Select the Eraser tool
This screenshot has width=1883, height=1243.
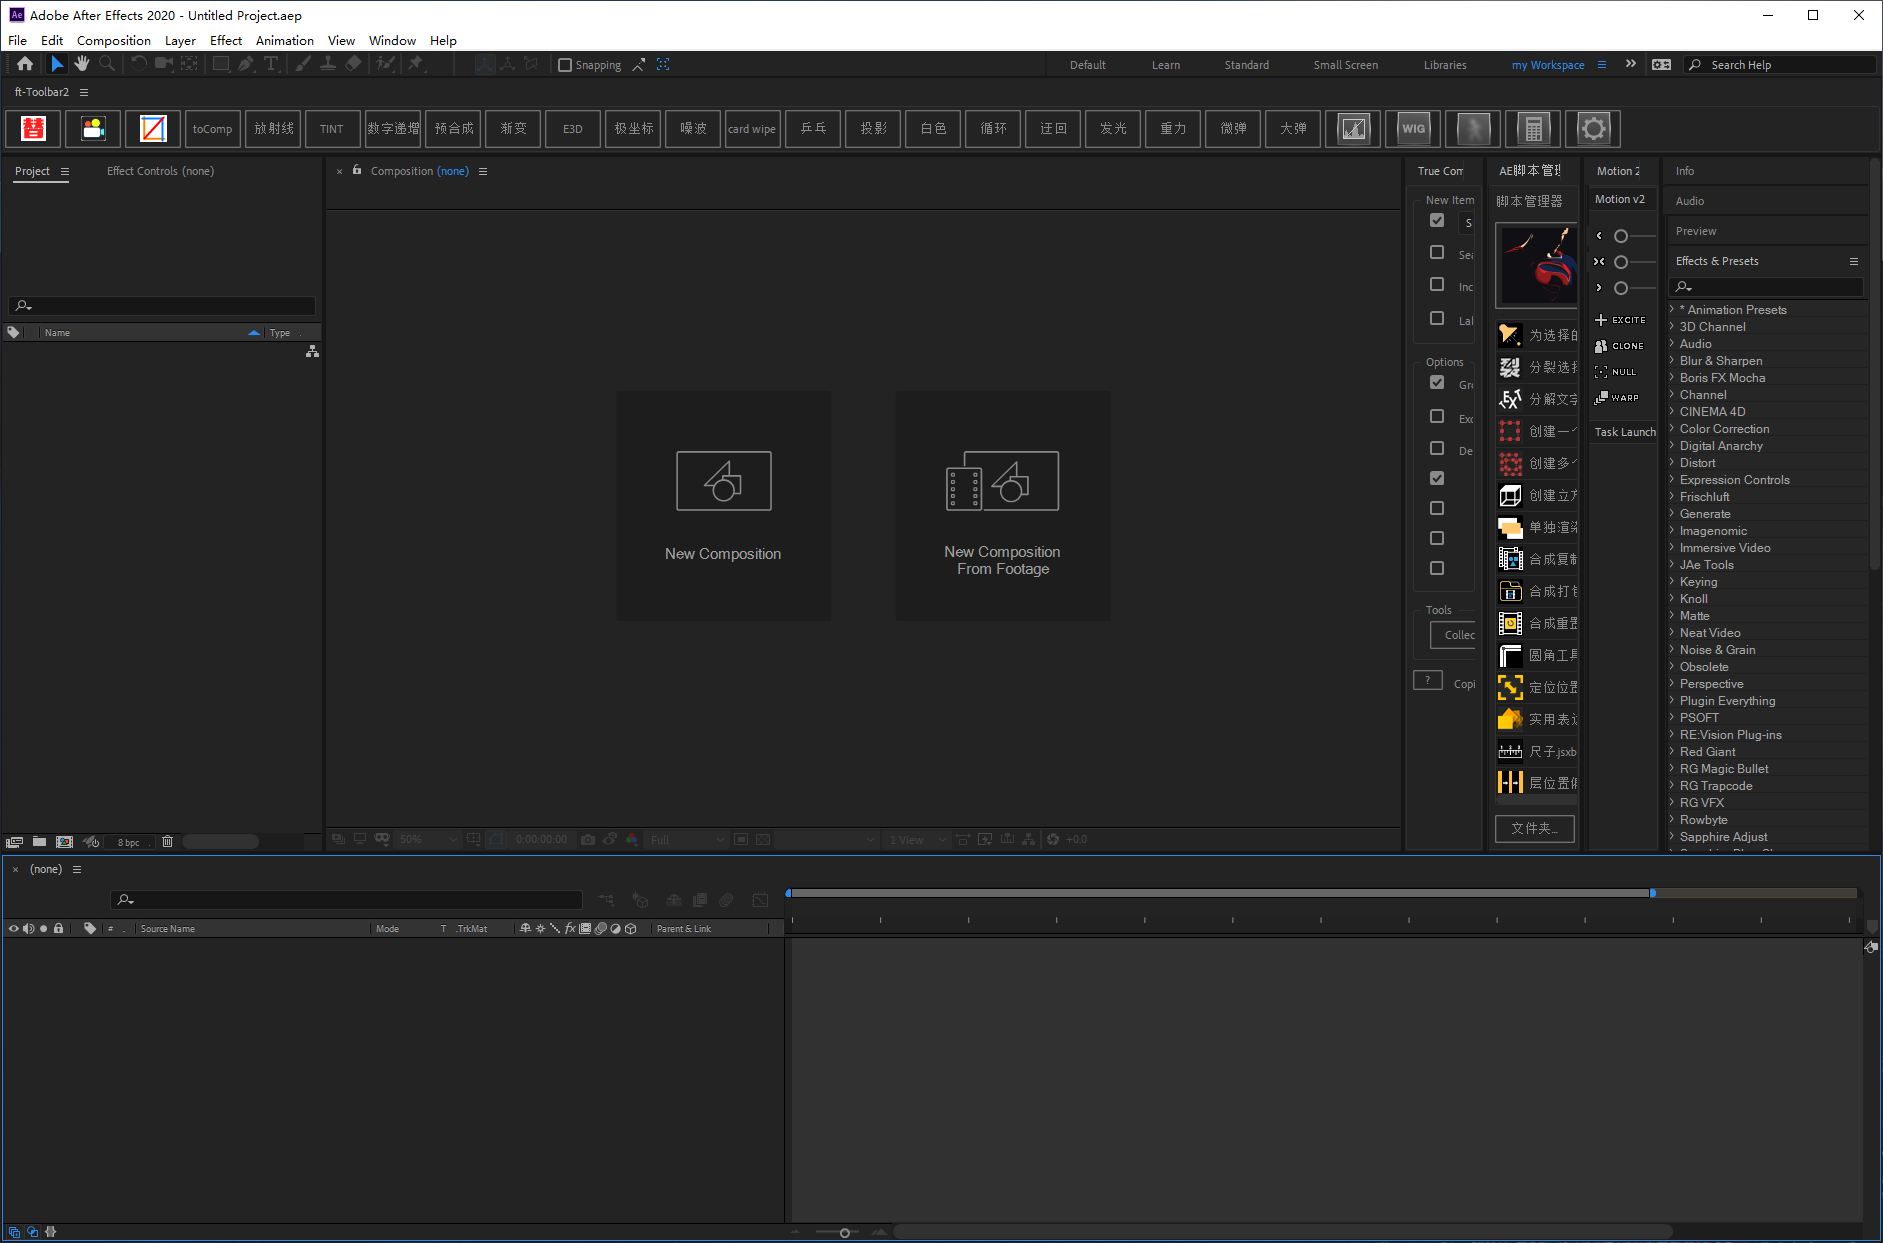click(x=353, y=64)
